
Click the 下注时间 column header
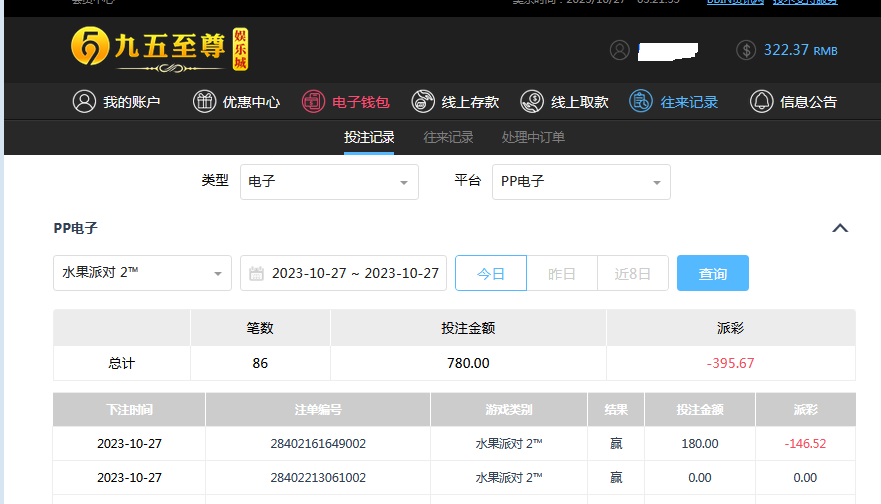tap(129, 410)
